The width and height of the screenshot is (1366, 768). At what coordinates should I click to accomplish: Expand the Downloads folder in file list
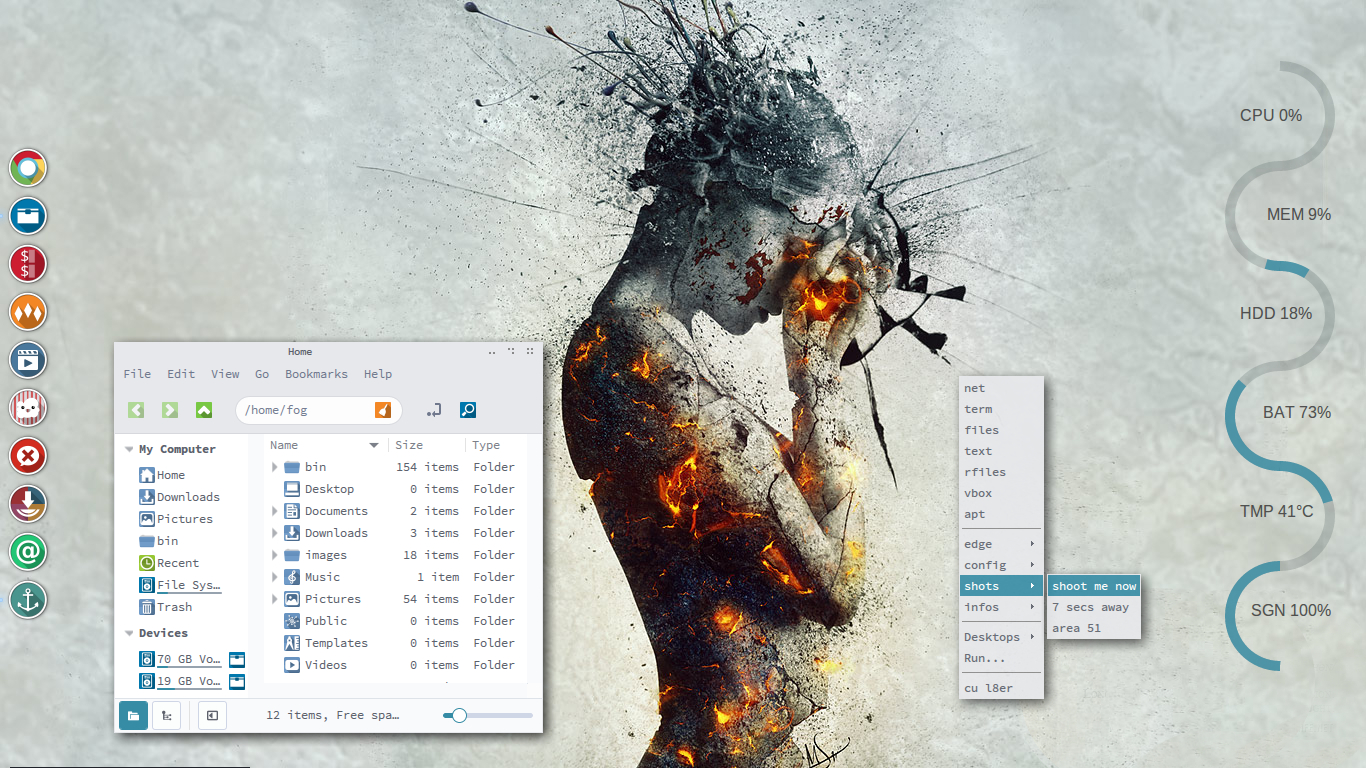pos(275,533)
